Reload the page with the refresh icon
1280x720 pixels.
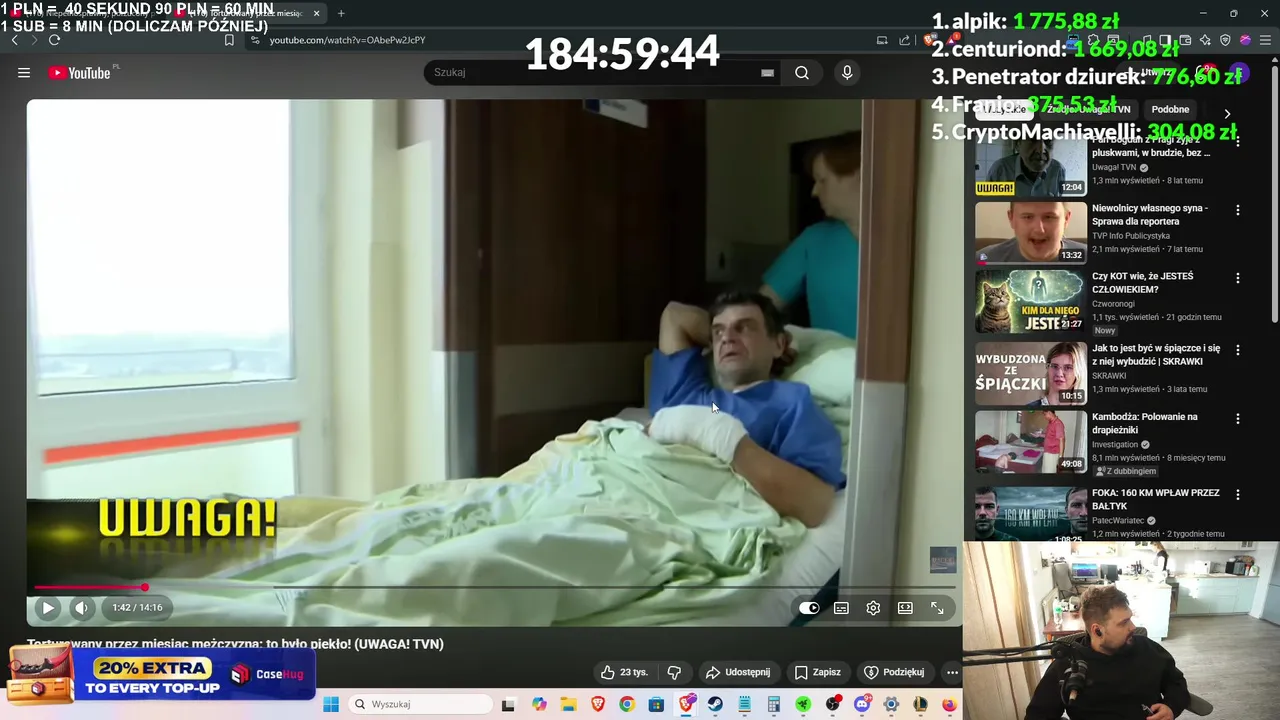[x=54, y=40]
